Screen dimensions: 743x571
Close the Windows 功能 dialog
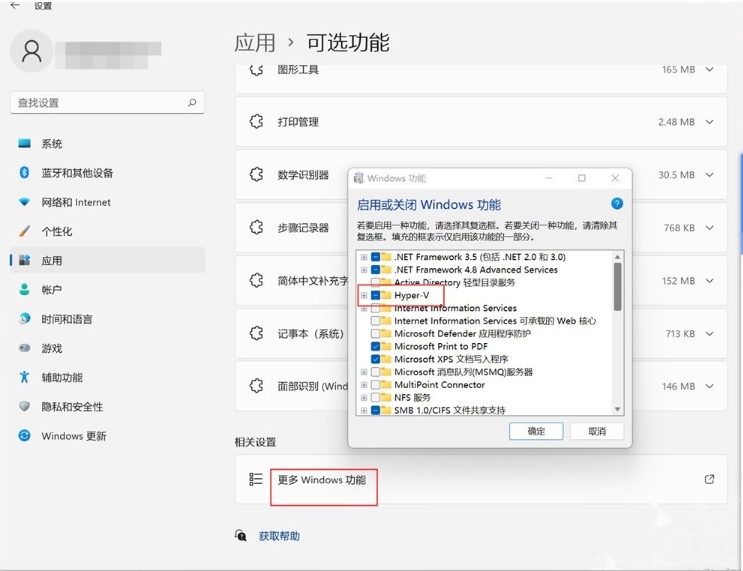point(615,178)
